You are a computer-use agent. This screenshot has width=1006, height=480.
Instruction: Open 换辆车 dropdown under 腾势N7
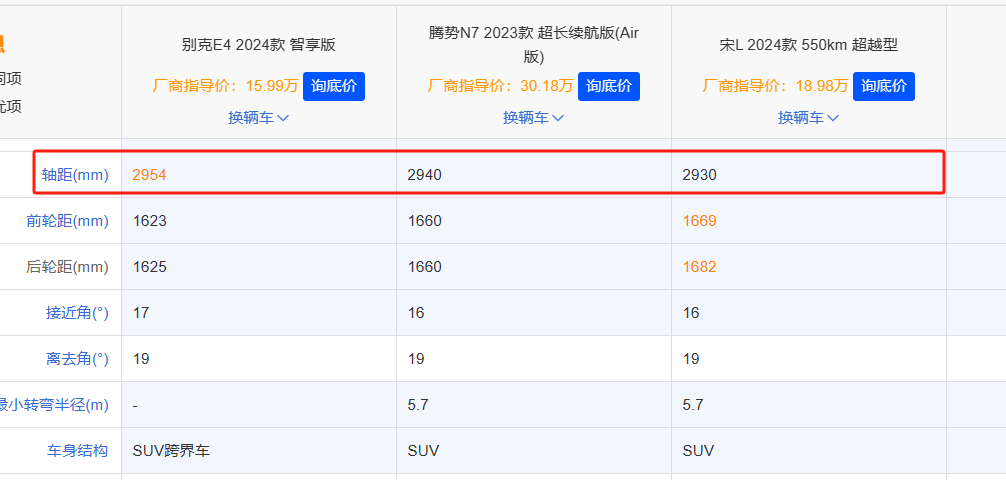[x=533, y=118]
